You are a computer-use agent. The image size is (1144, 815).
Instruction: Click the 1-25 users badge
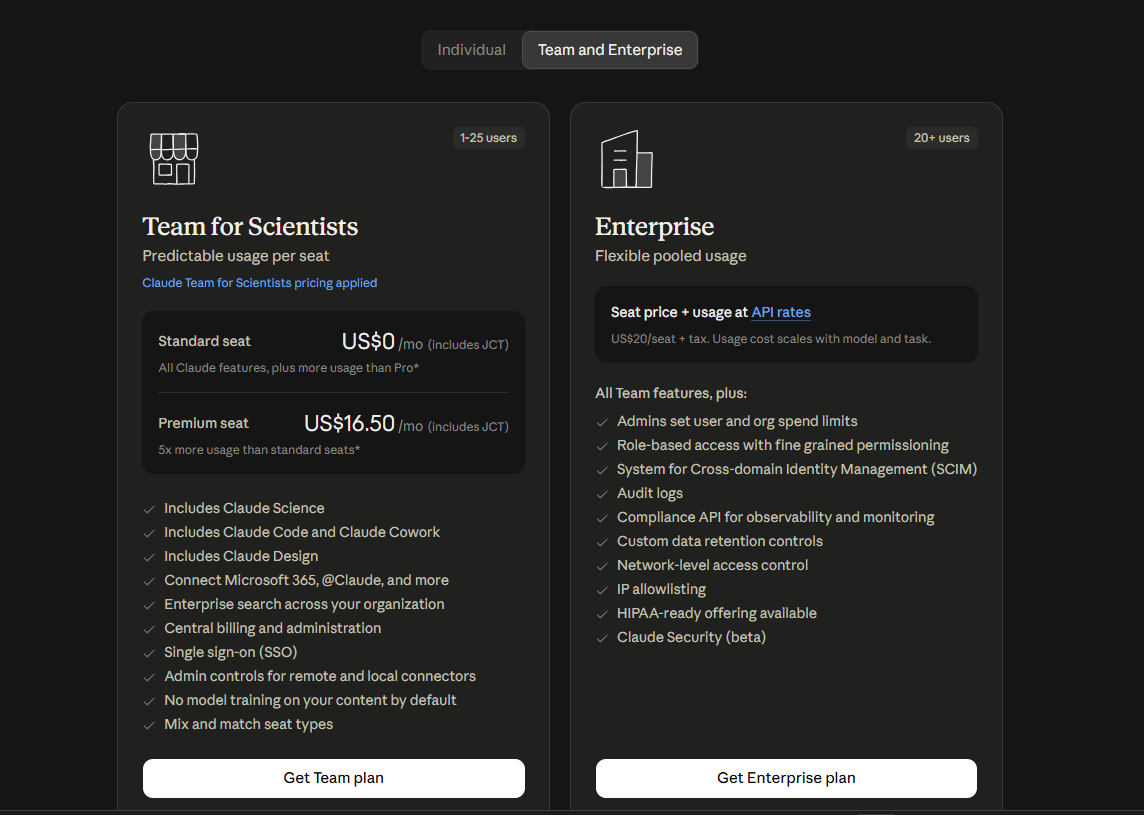(488, 138)
